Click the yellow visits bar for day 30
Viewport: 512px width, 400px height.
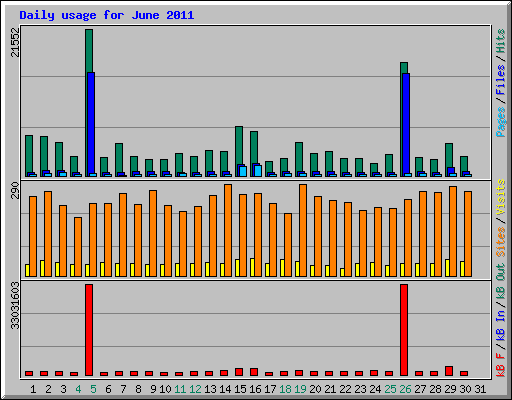click(463, 269)
